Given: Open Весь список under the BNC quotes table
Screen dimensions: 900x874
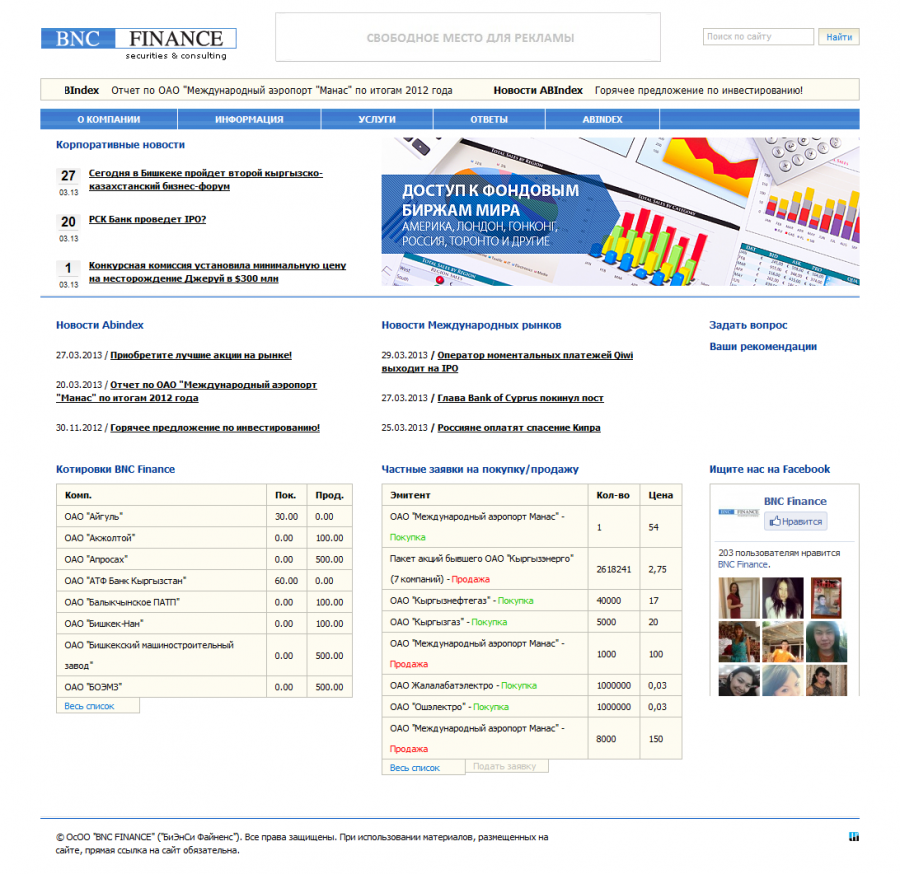Looking at the screenshot, I should click(x=90, y=706).
